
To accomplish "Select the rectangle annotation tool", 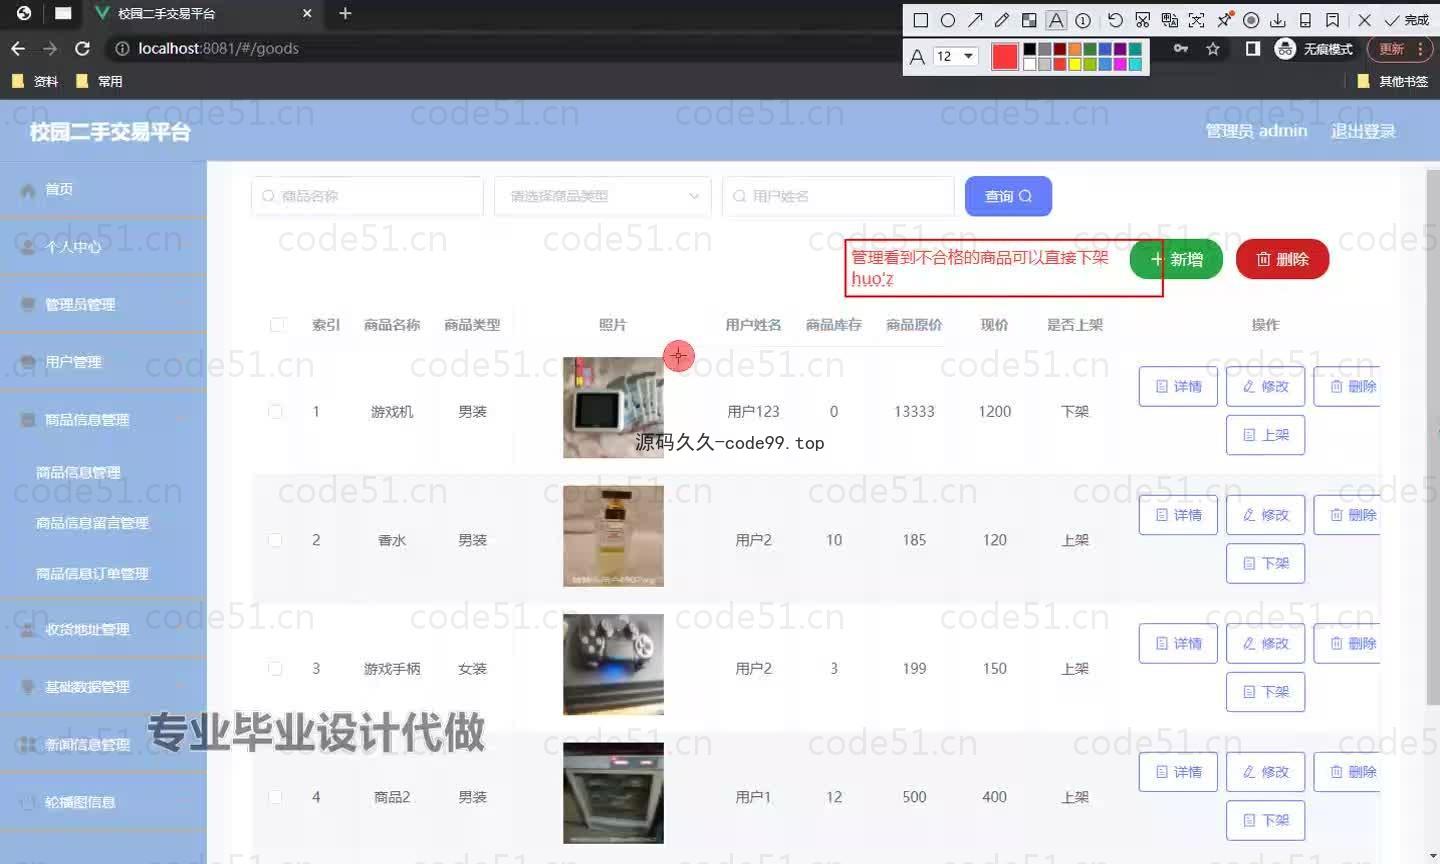I will click(x=921, y=20).
